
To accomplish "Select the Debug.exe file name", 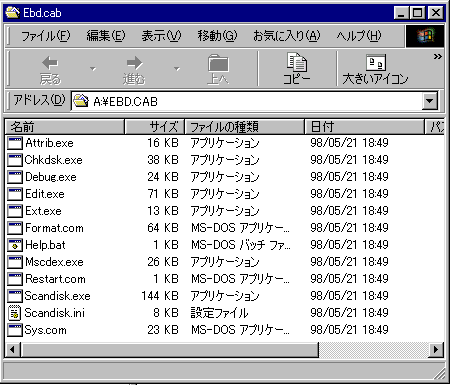I will pyautogui.click(x=51, y=177).
